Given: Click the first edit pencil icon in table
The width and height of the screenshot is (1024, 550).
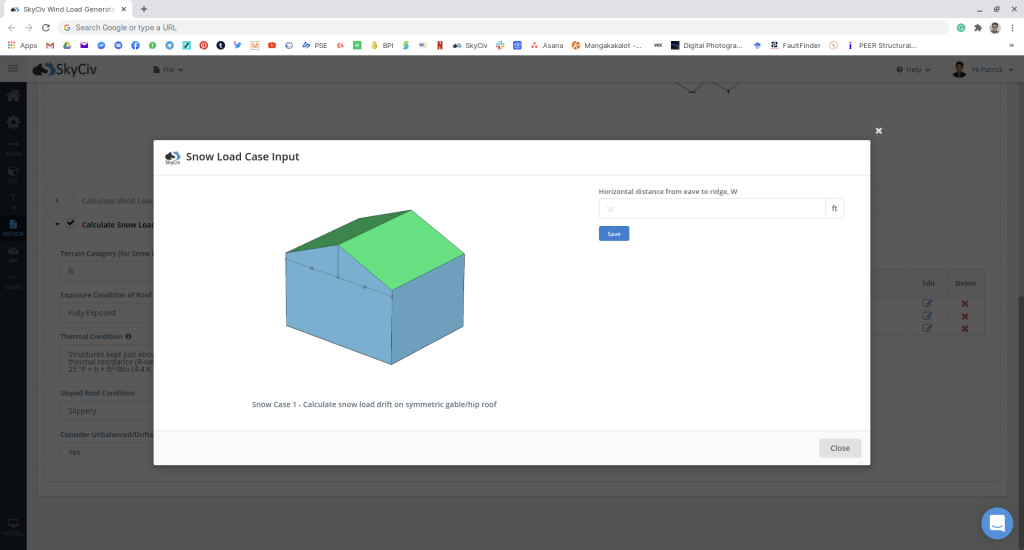Looking at the screenshot, I should 927,303.
